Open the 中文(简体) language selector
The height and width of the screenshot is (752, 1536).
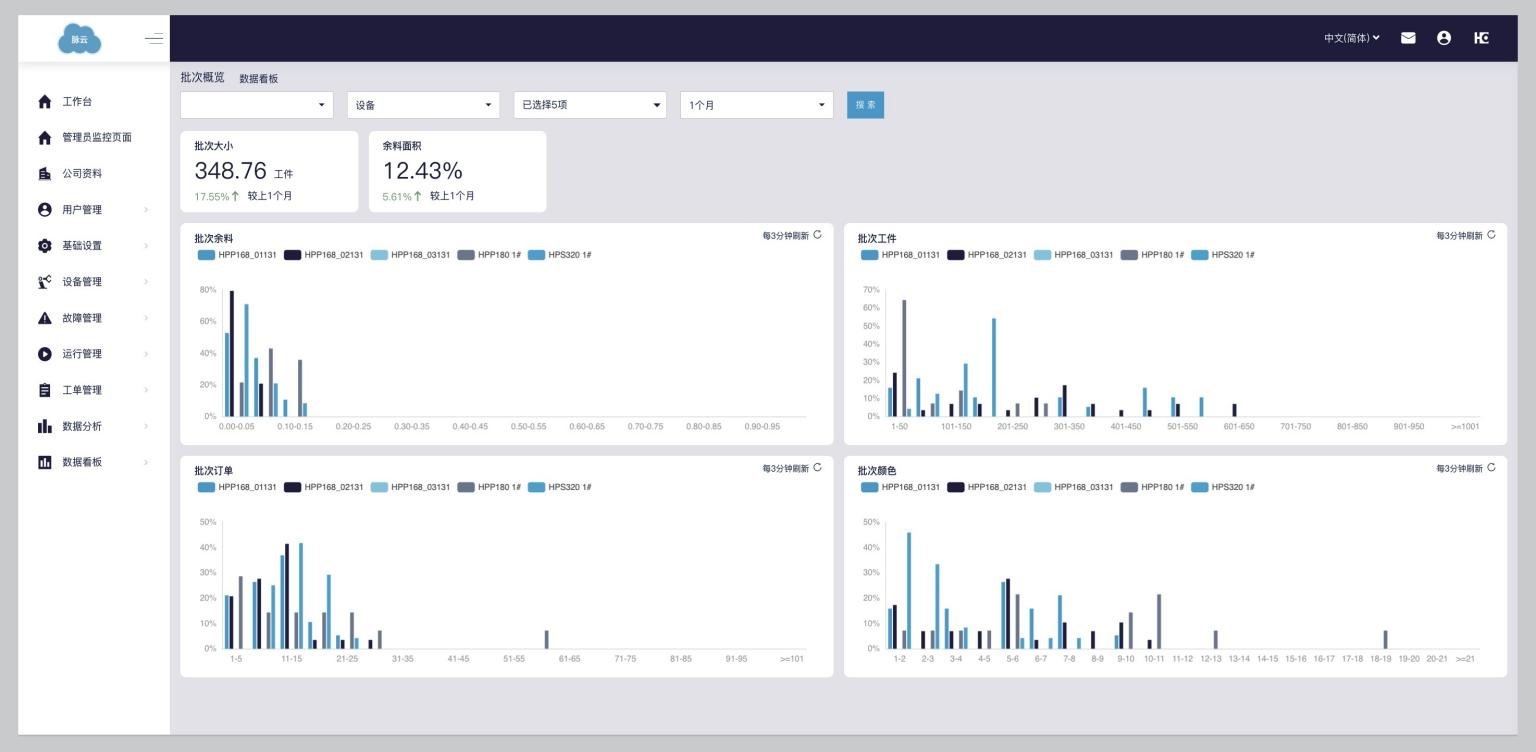tap(1351, 38)
